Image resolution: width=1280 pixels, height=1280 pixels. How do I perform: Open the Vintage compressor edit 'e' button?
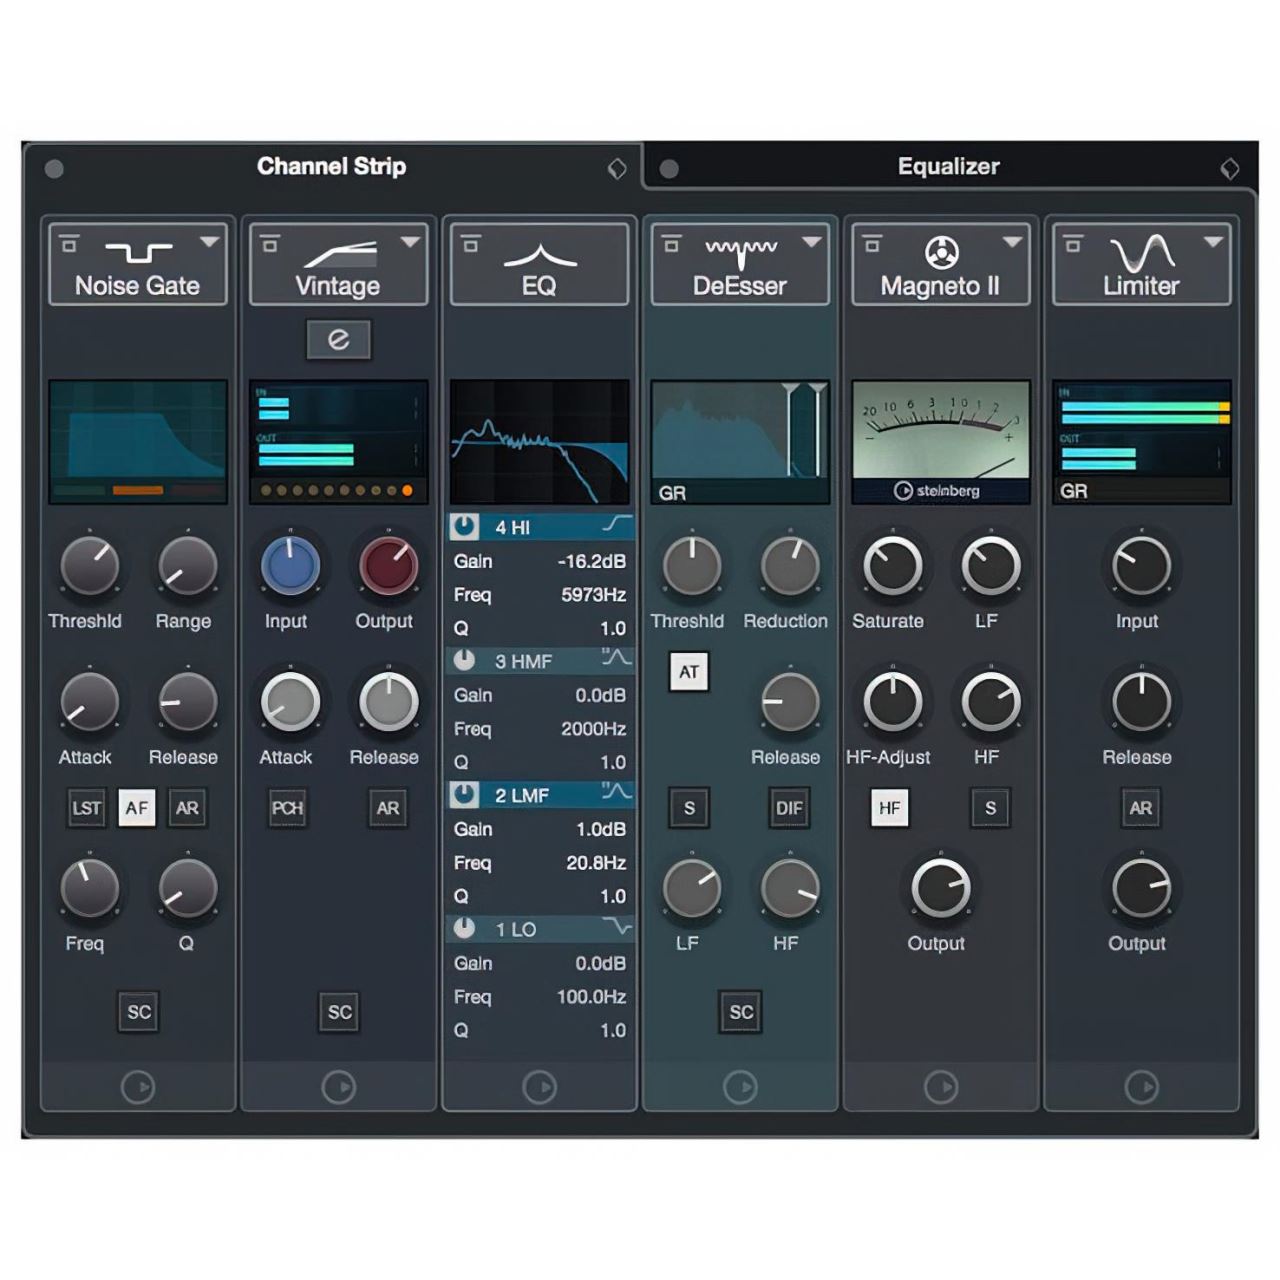click(338, 340)
